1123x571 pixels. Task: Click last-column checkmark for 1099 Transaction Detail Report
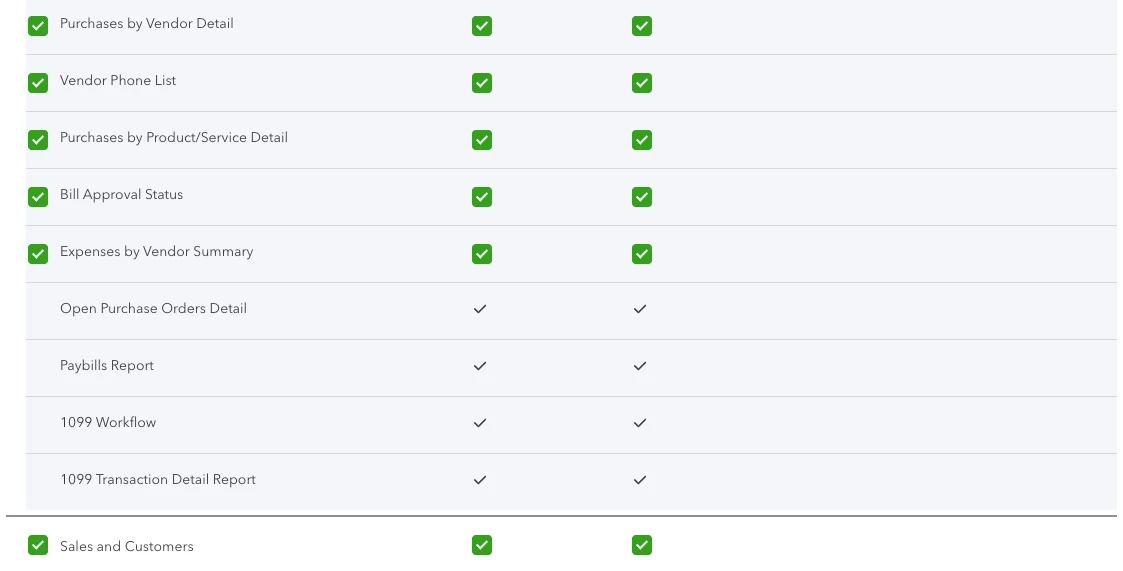click(x=640, y=480)
